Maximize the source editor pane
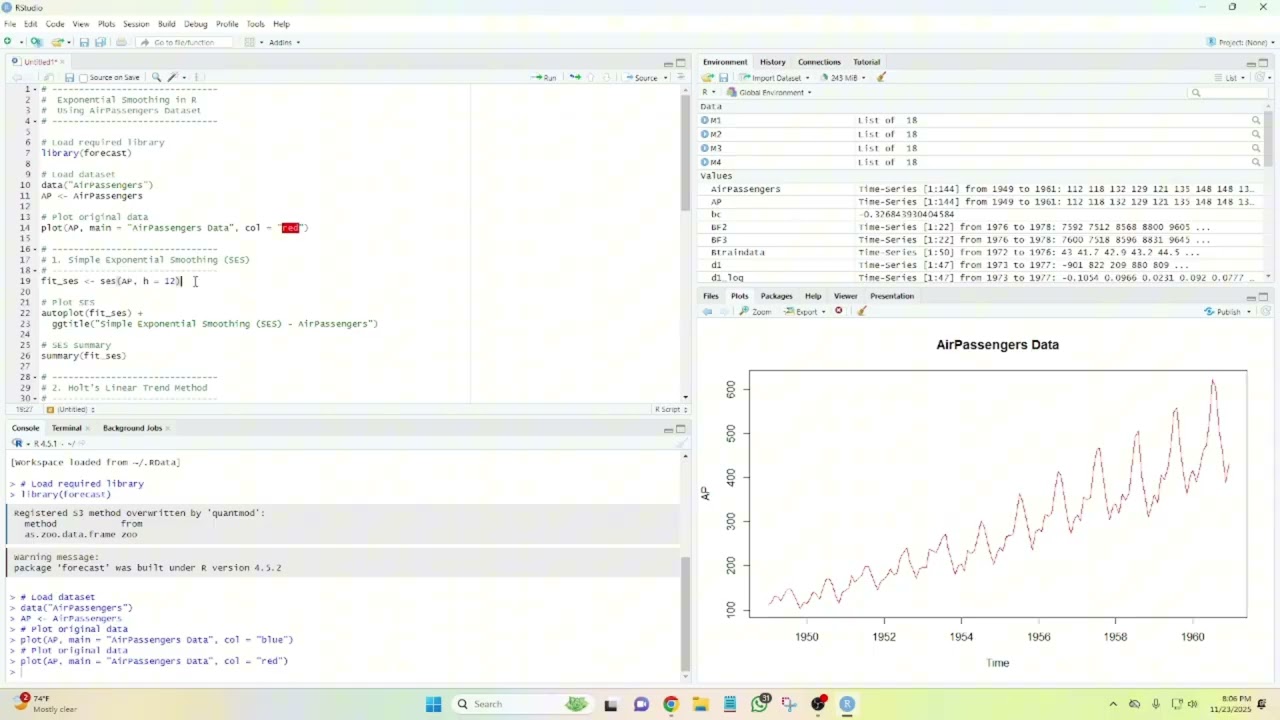The image size is (1280, 720). pos(681,62)
